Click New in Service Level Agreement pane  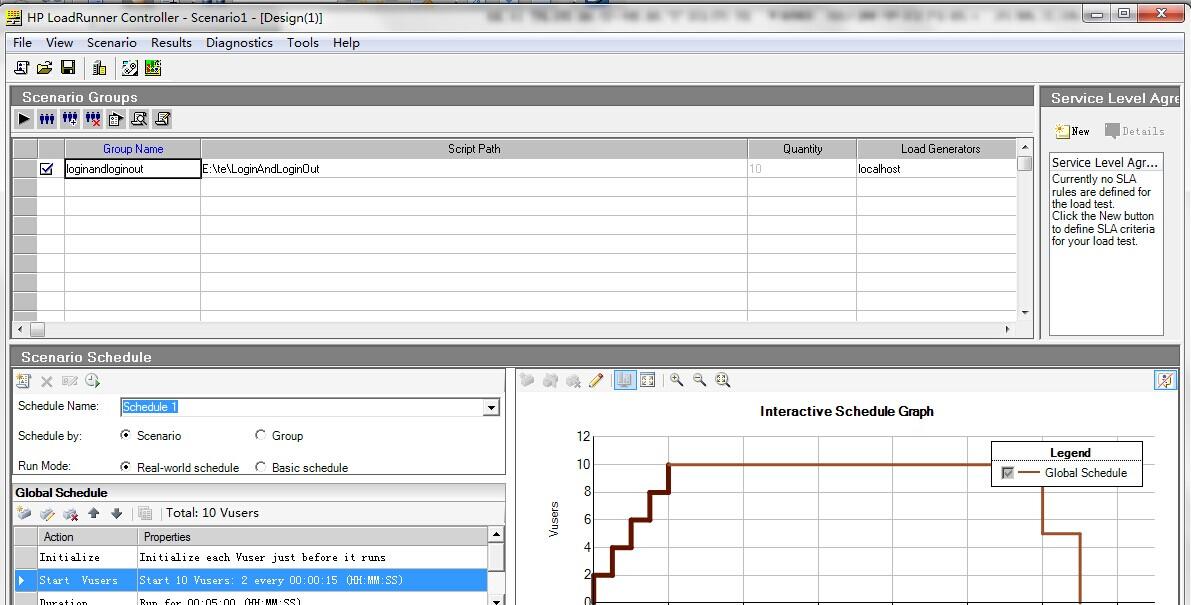pos(1073,131)
